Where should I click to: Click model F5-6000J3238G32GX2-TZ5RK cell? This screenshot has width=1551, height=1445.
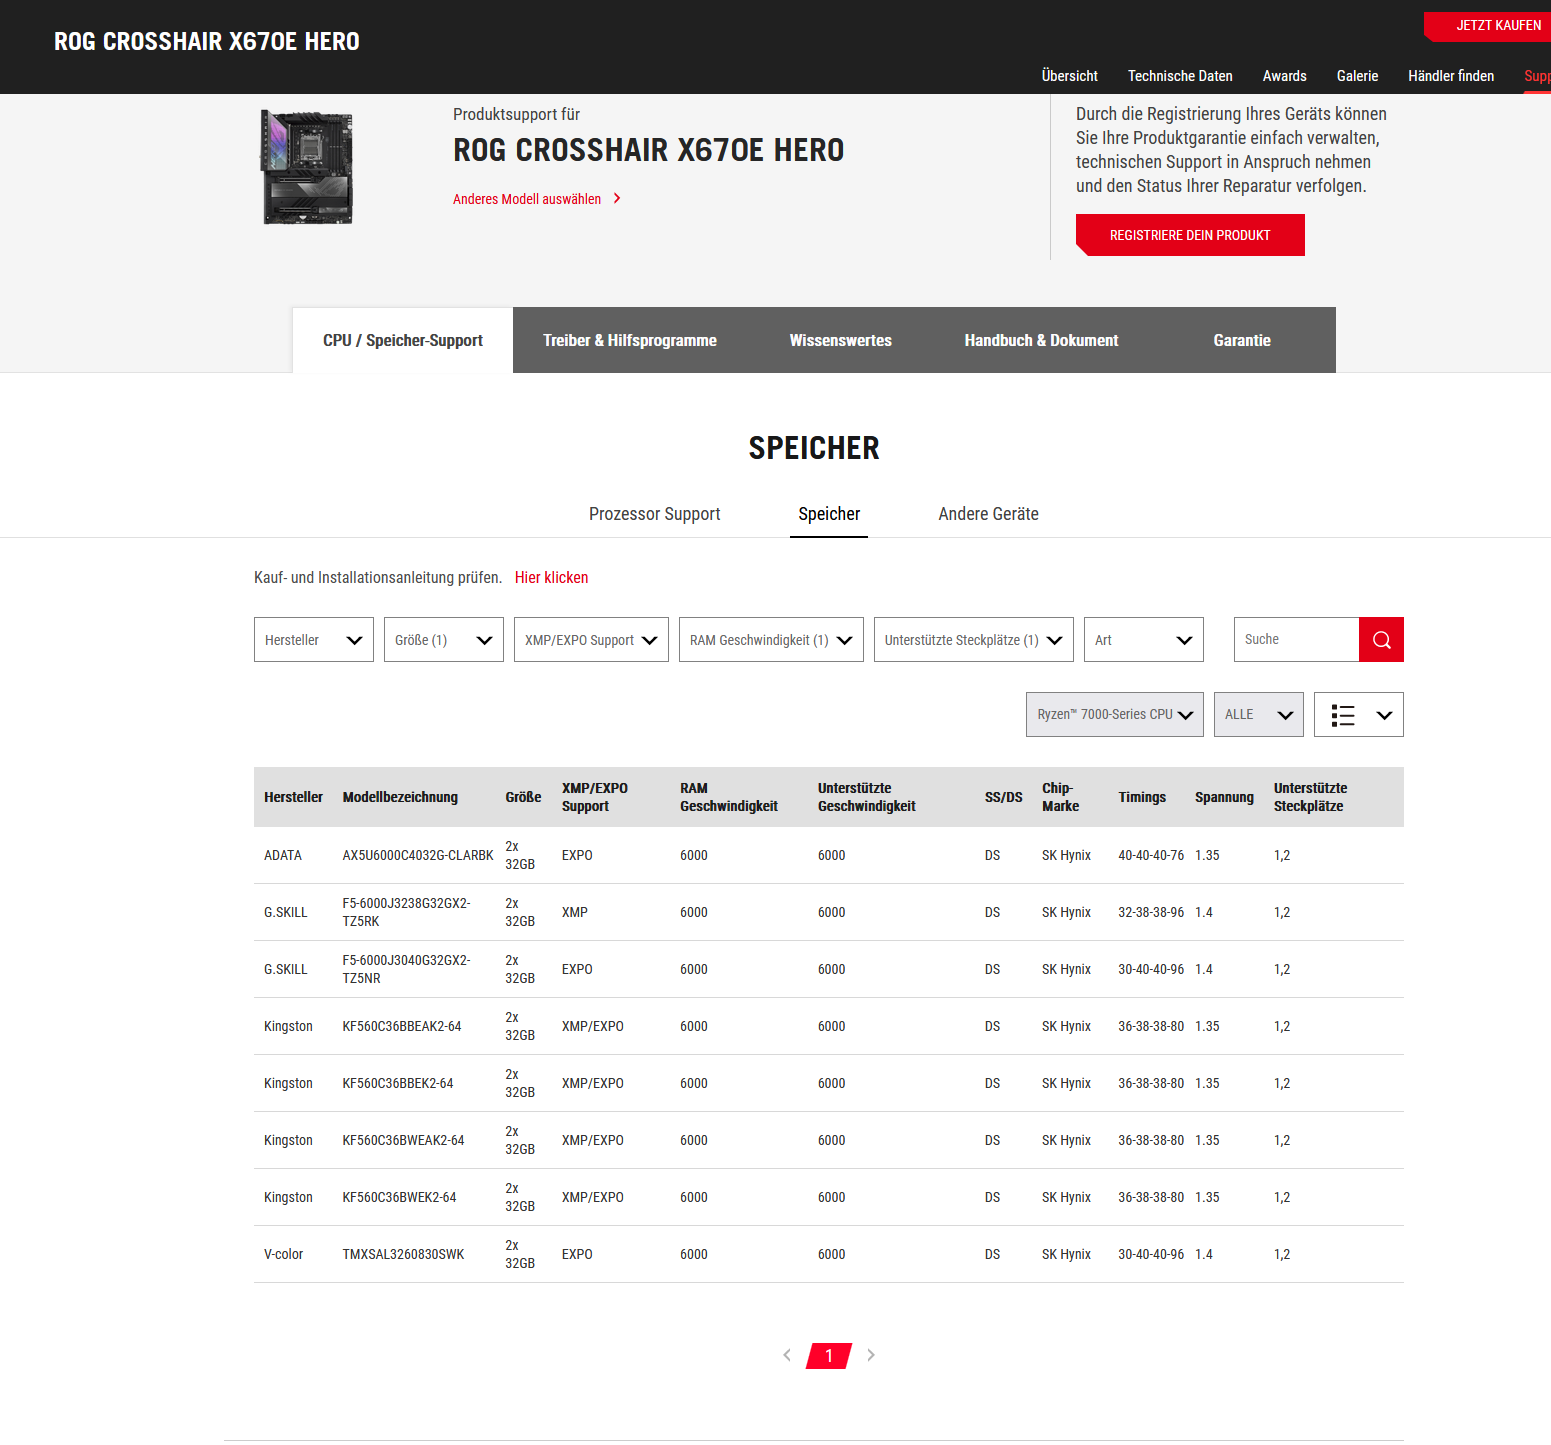pos(406,912)
